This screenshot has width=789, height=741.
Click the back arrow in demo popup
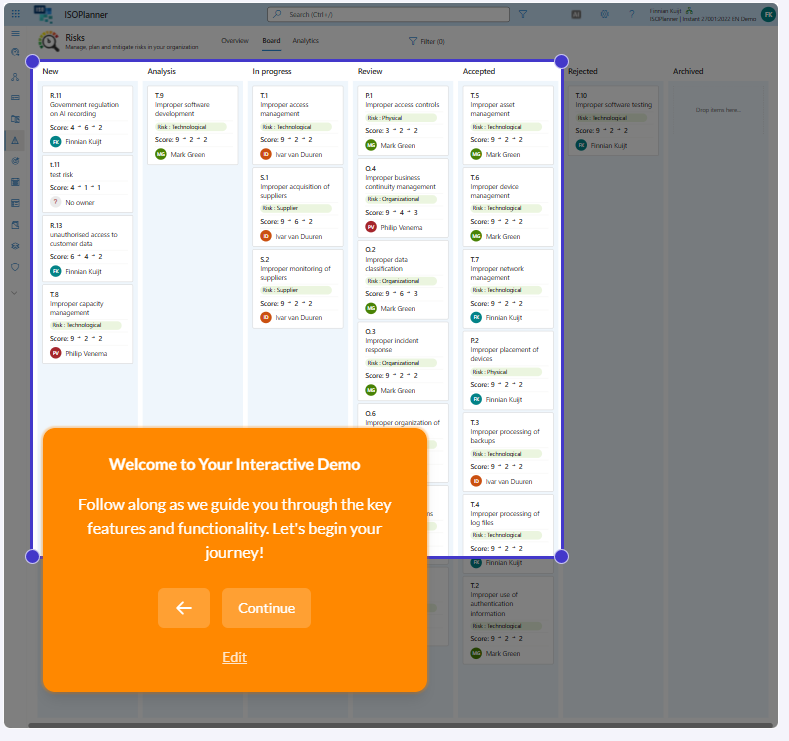(x=184, y=608)
